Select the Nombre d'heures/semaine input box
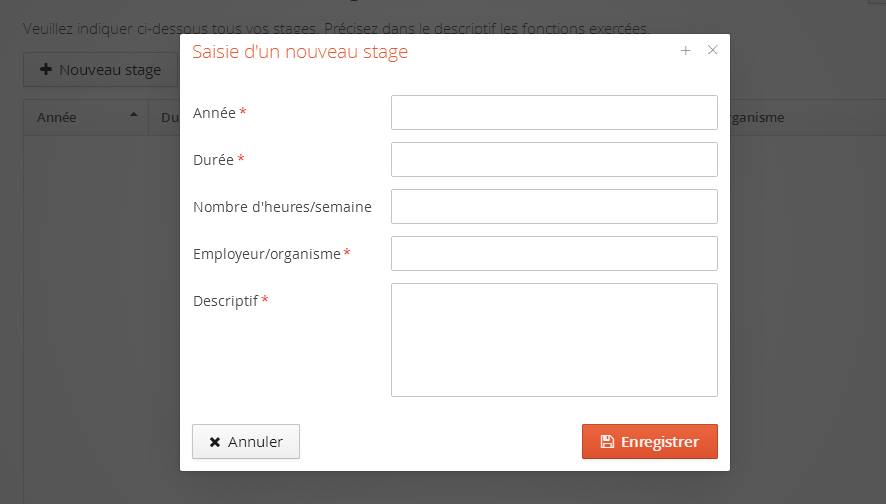The height and width of the screenshot is (504, 886). click(554, 207)
